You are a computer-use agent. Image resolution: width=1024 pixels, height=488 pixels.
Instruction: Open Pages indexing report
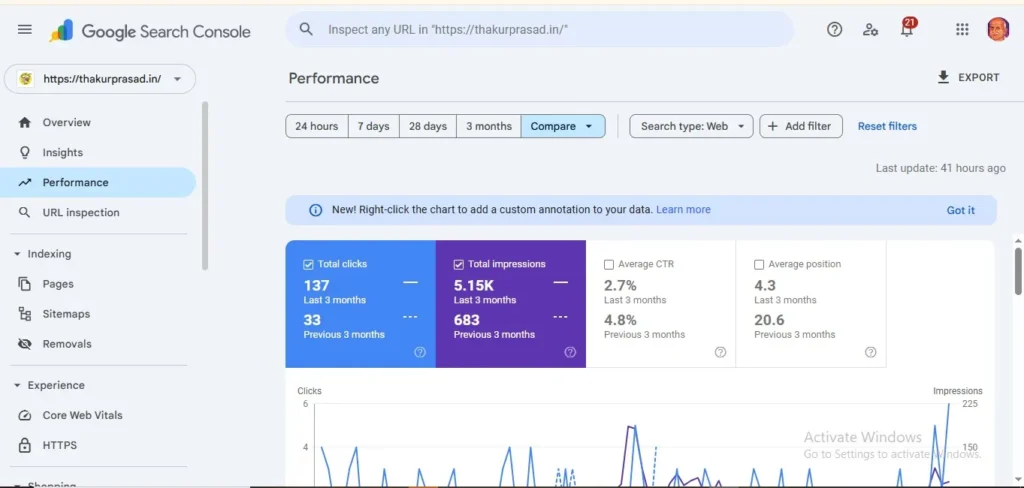point(98,284)
